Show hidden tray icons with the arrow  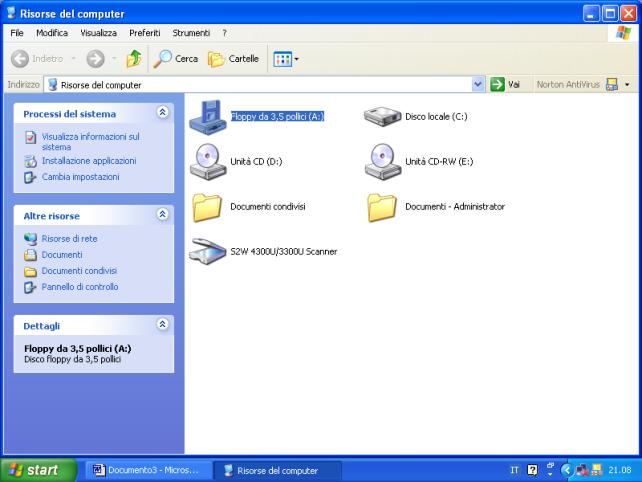tap(566, 470)
